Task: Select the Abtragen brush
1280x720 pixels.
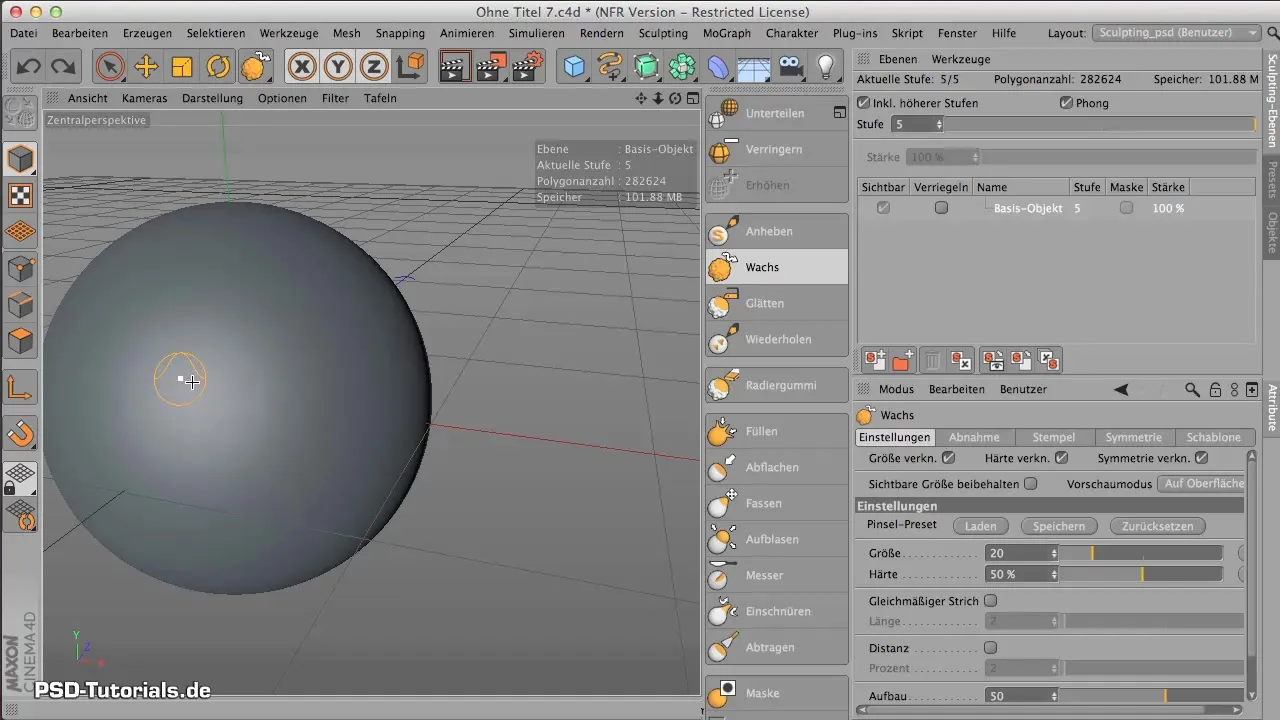Action: point(776,647)
